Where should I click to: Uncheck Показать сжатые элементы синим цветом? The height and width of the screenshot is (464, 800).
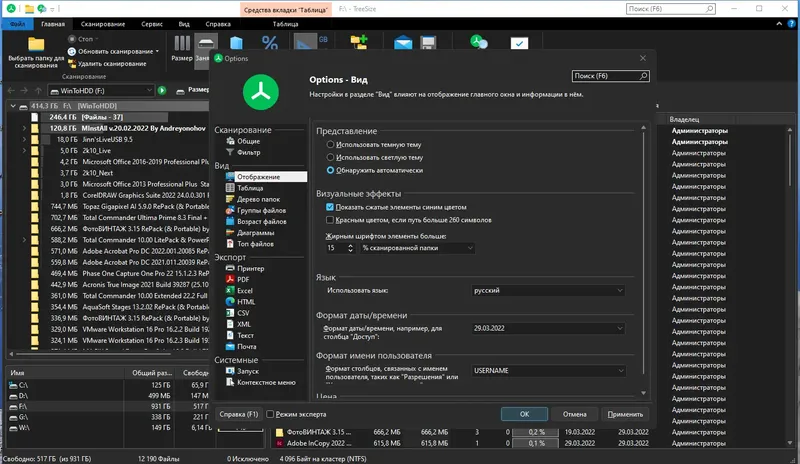pyautogui.click(x=330, y=207)
